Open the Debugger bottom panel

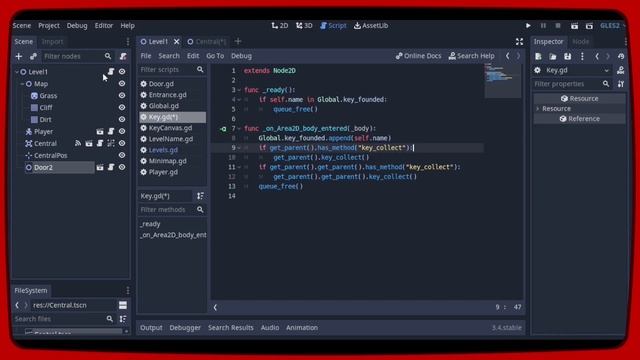pyautogui.click(x=185, y=328)
